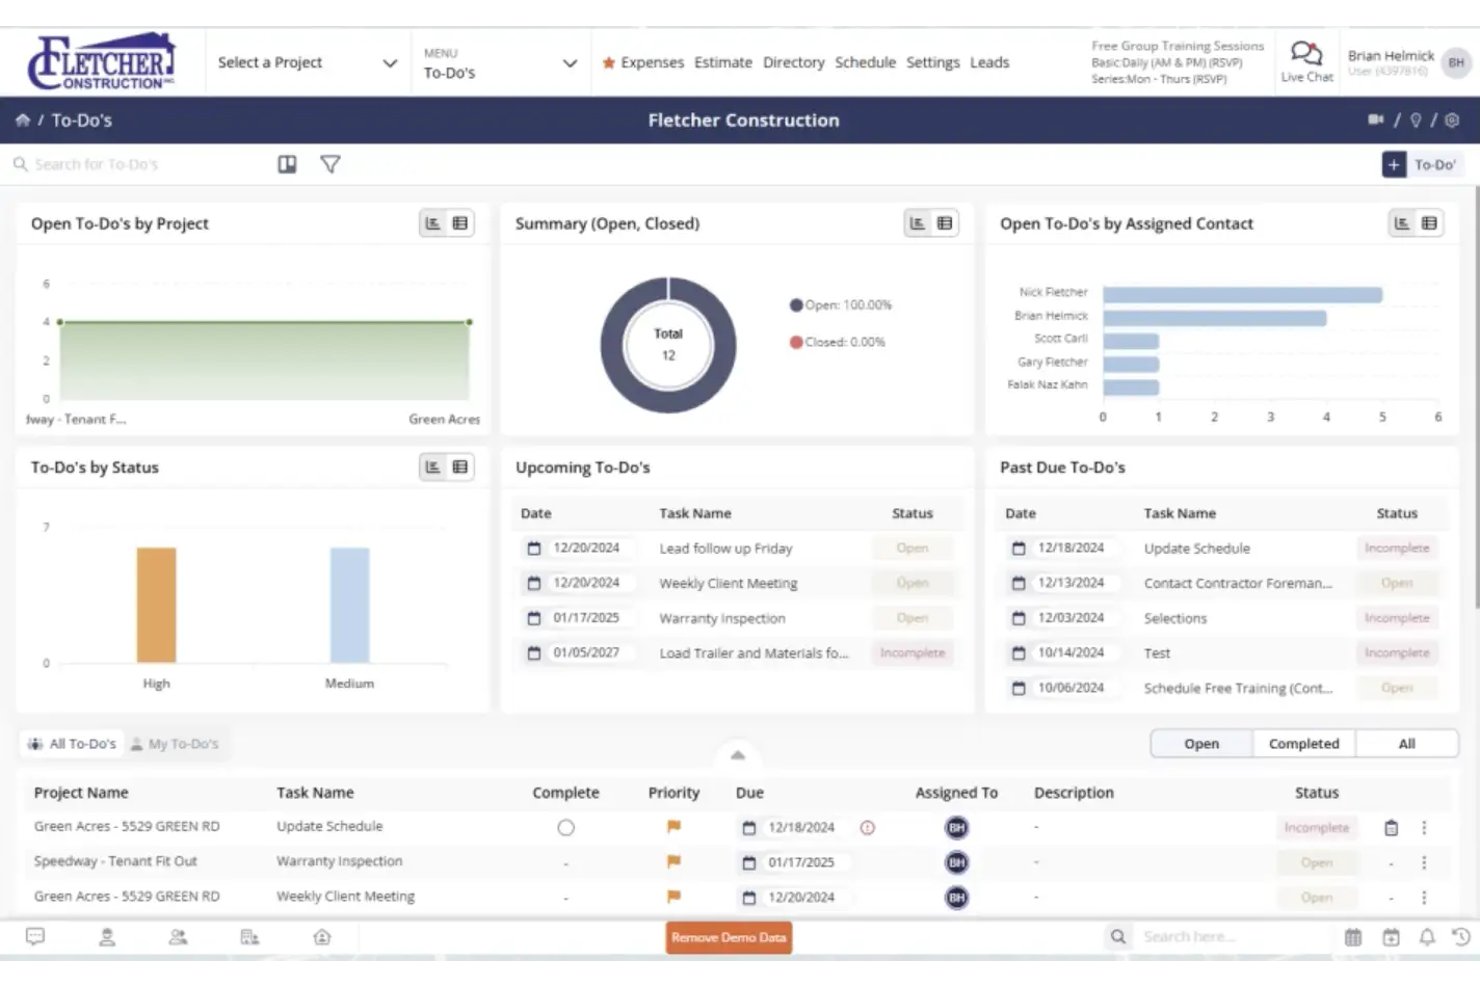
Task: Click the Remove Demo Data button
Action: (729, 938)
